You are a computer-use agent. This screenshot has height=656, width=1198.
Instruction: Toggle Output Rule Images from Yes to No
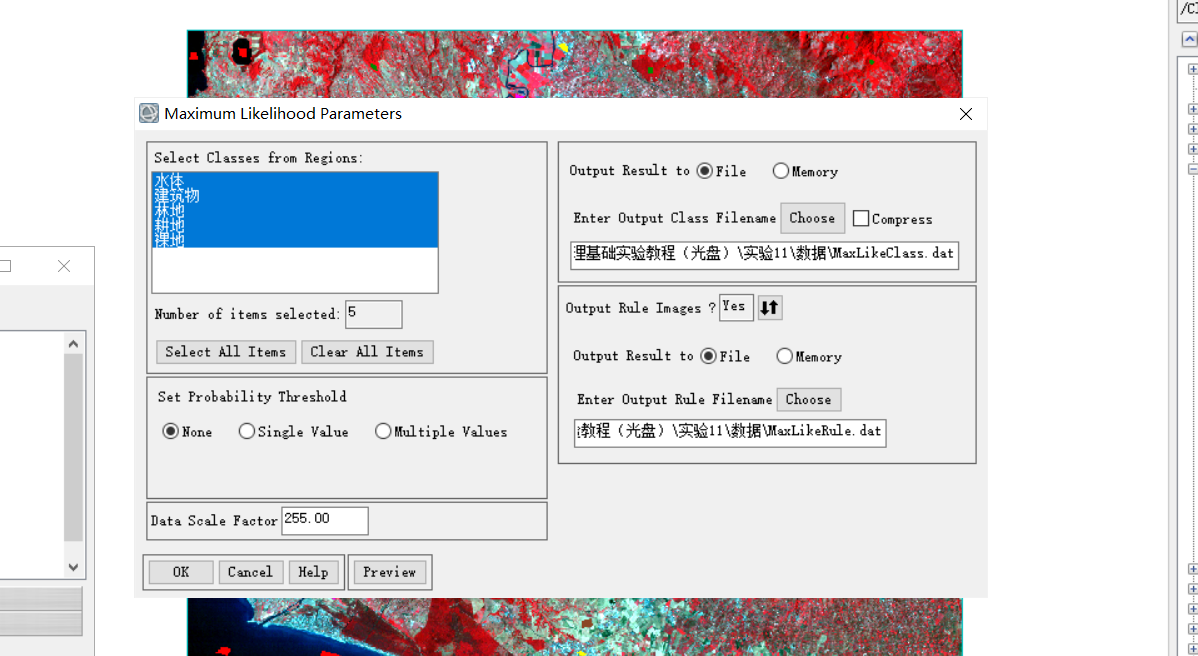click(735, 307)
